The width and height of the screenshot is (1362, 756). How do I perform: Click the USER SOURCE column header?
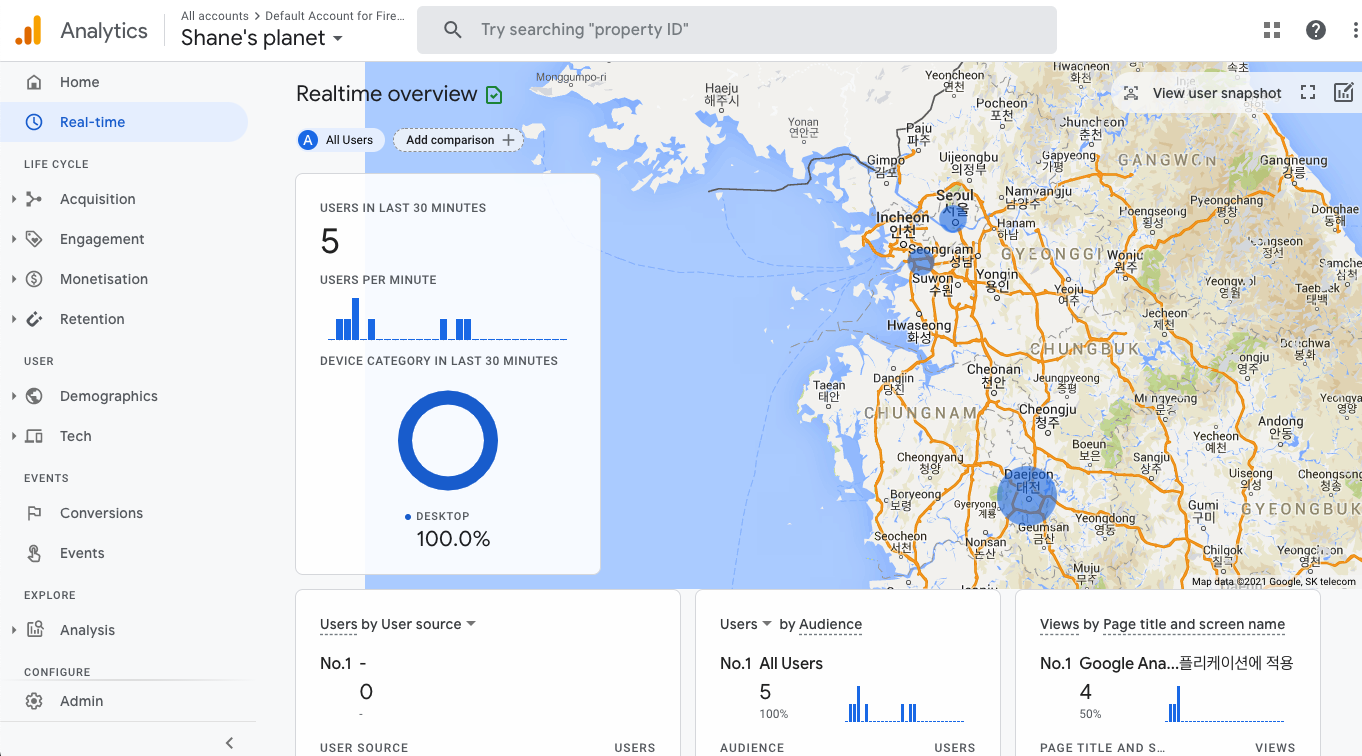tap(364, 748)
